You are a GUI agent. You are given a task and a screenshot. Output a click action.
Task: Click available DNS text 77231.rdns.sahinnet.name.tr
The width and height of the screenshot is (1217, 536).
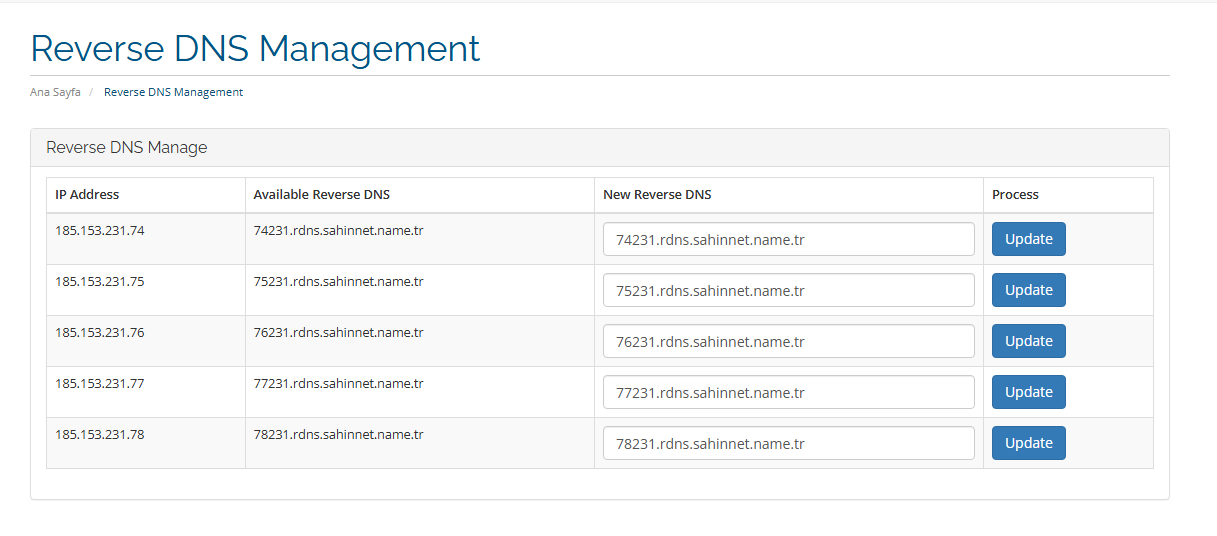338,383
